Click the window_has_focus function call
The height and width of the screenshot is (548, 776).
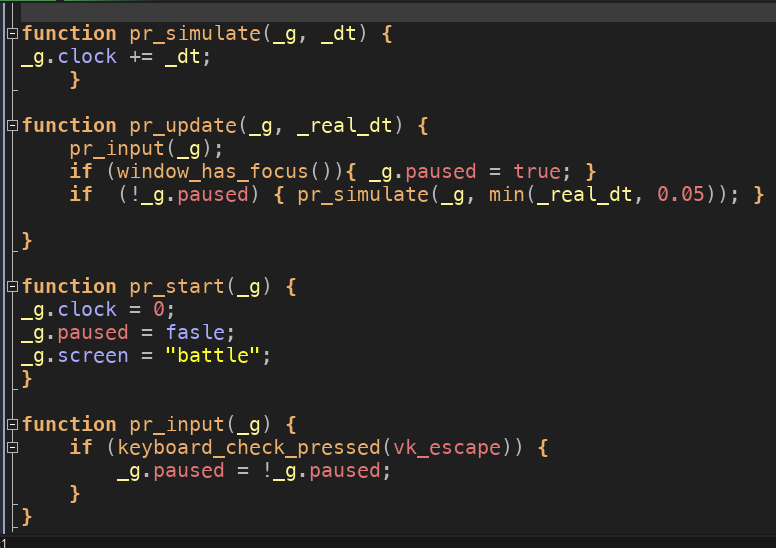pos(212,172)
